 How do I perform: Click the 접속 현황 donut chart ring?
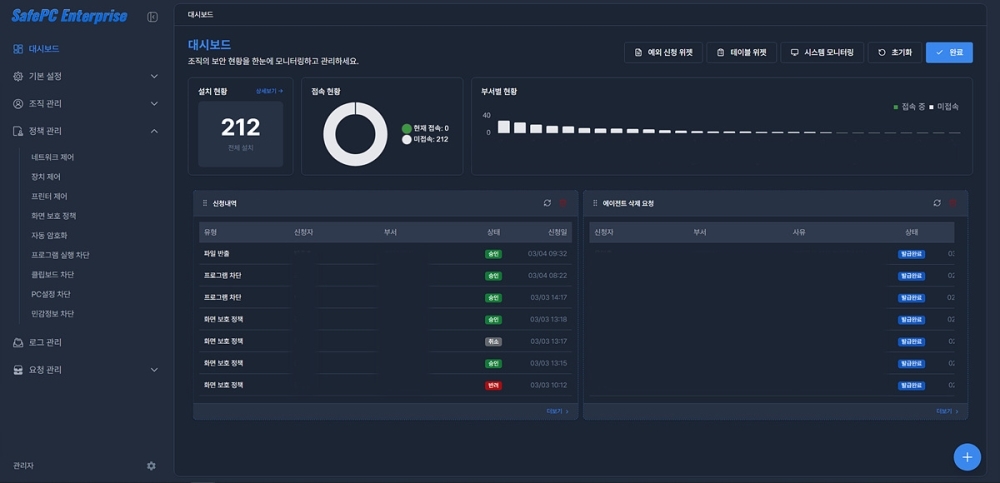coord(328,134)
